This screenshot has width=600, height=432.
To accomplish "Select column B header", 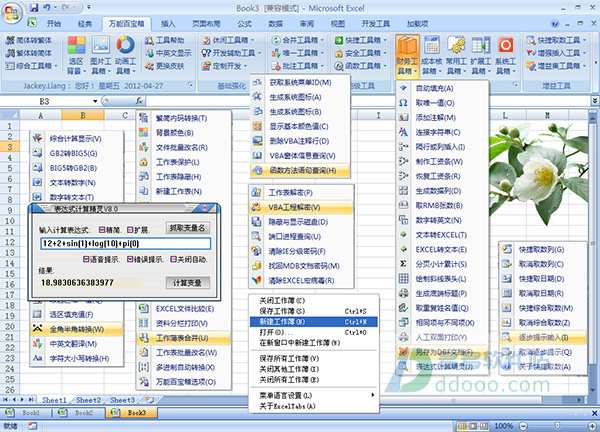I will pyautogui.click(x=83, y=115).
